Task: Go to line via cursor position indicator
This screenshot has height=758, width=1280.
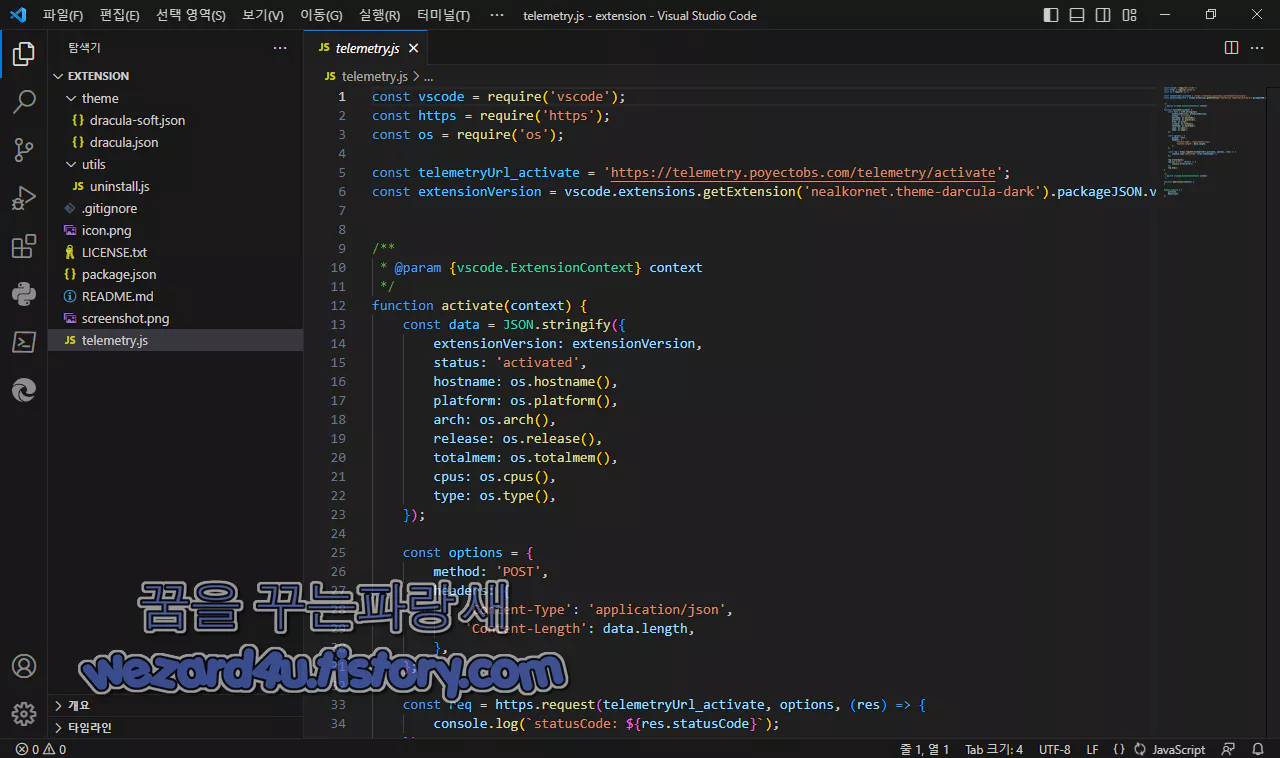Action: pos(924,749)
